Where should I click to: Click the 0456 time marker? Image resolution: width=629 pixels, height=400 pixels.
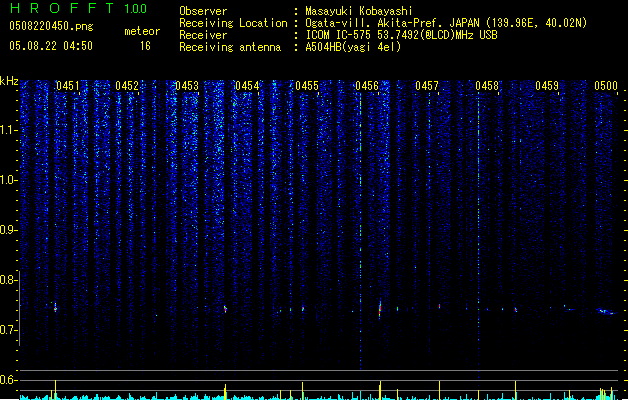click(x=367, y=86)
